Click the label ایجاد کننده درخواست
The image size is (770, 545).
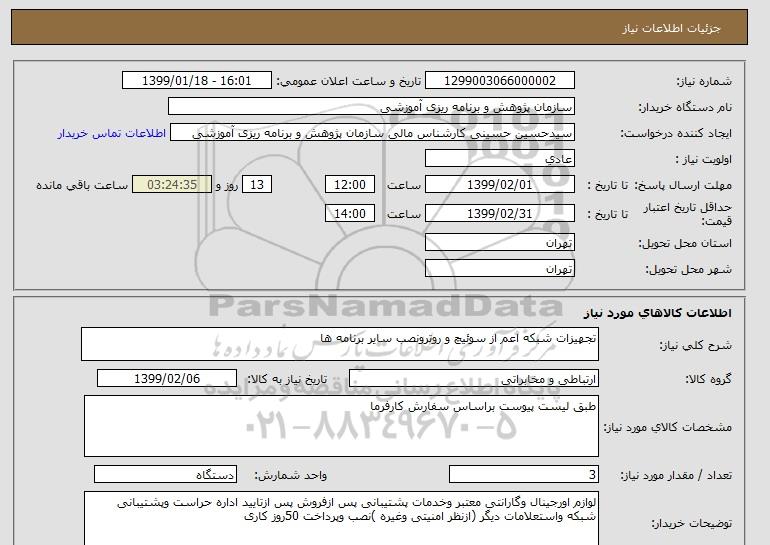676,133
